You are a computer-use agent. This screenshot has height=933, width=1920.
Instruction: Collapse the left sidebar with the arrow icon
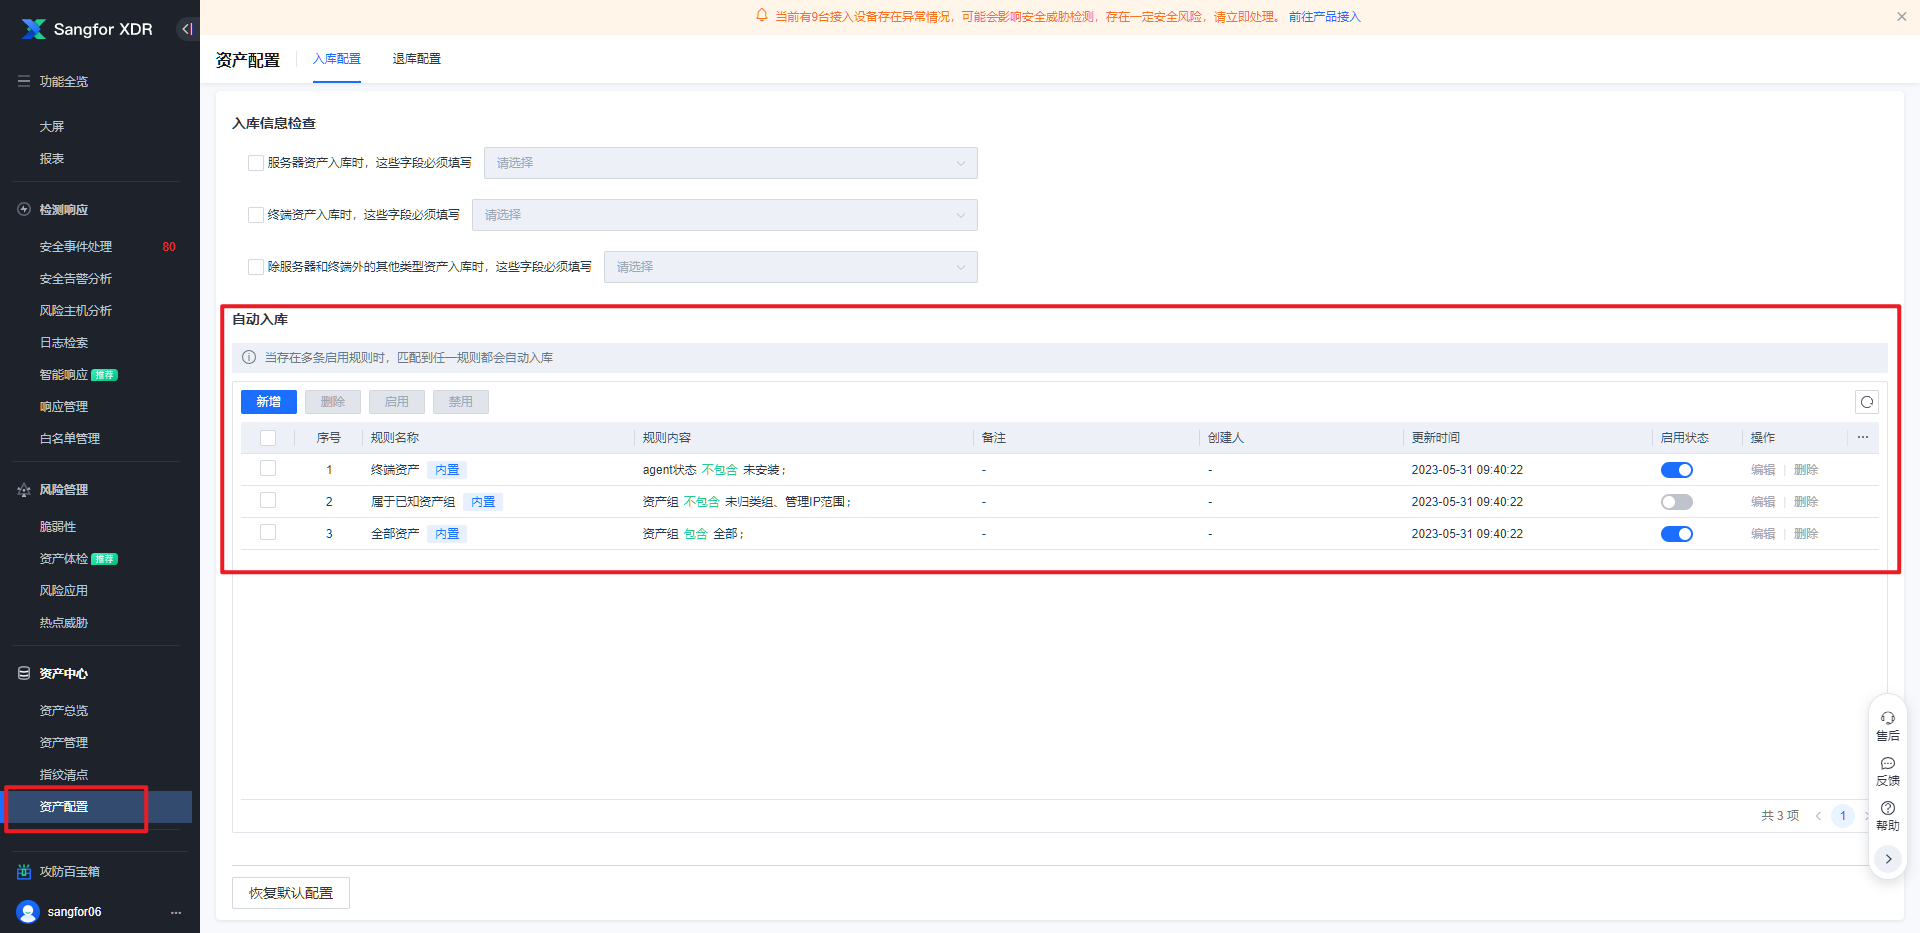coord(187,29)
